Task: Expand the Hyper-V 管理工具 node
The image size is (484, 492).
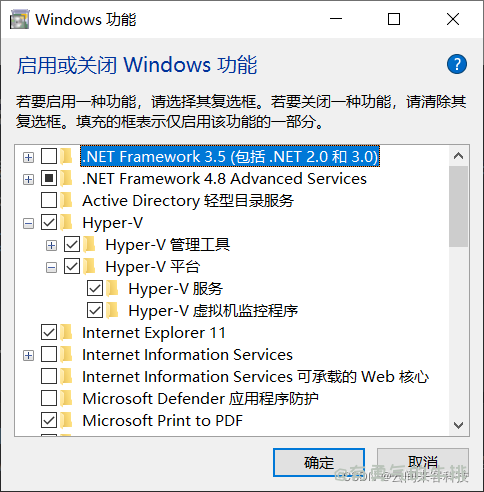Action: pyautogui.click(x=51, y=245)
